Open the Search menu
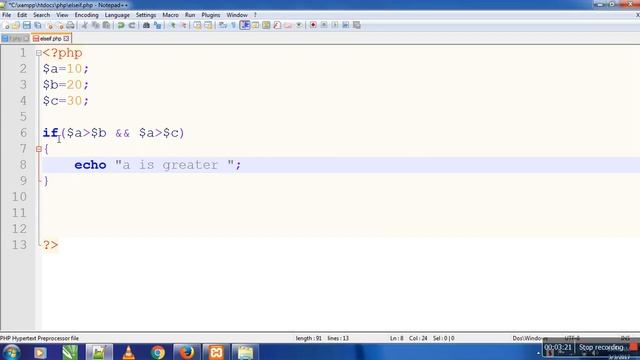Viewport: 640px width, 360px height. click(x=42, y=15)
